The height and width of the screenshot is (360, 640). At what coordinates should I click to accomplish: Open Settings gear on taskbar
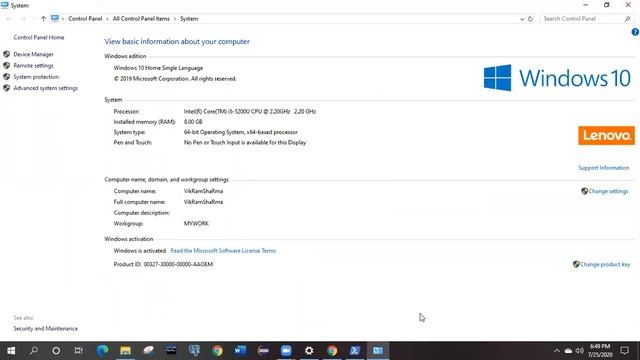tap(309, 351)
